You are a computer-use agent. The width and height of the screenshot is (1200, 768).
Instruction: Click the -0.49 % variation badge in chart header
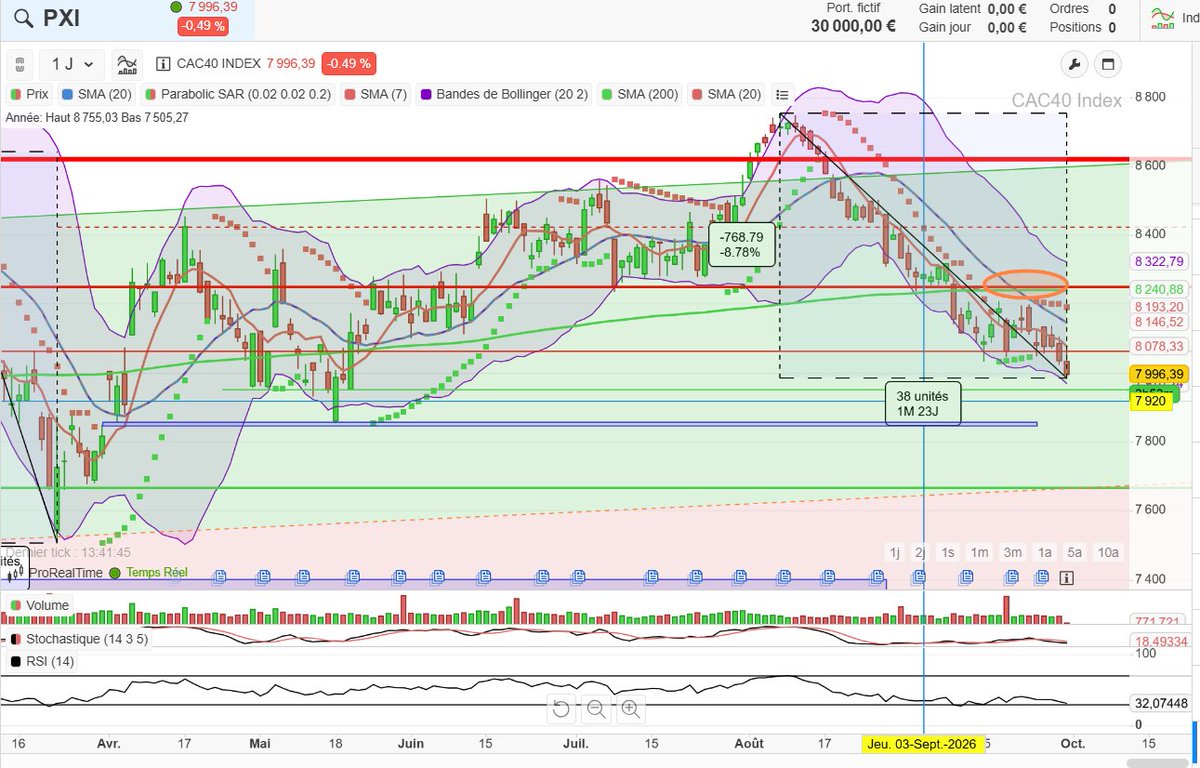pyautogui.click(x=349, y=64)
